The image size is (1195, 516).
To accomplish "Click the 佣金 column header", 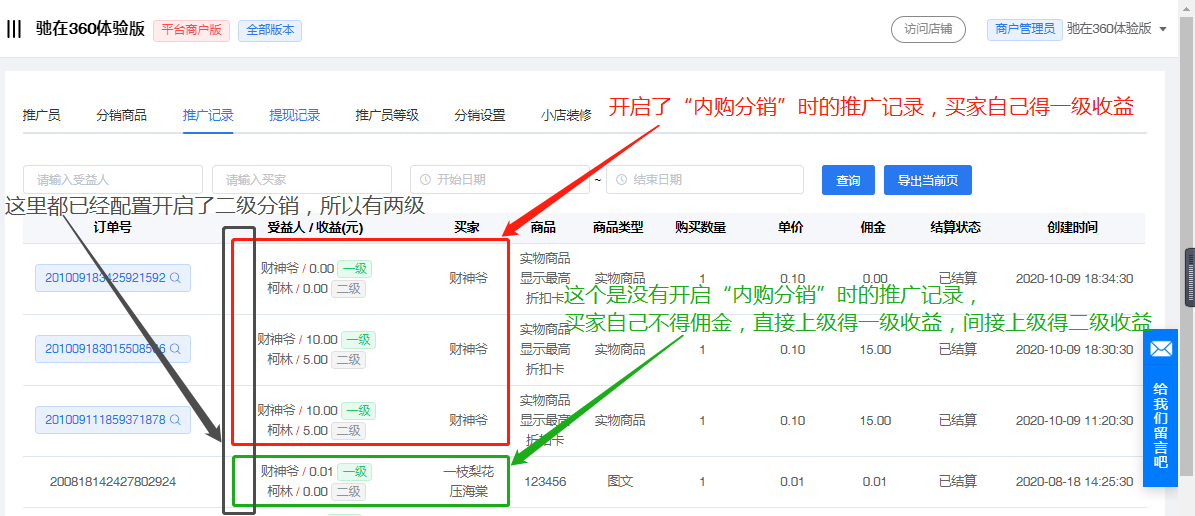I will point(873,227).
